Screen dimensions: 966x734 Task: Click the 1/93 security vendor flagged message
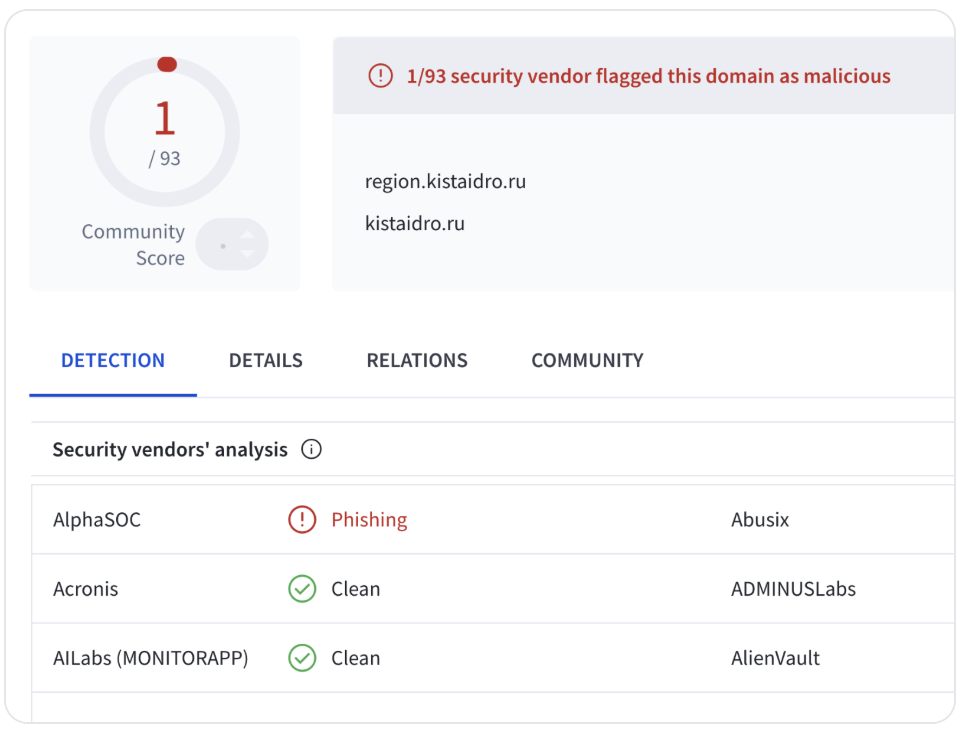(x=649, y=76)
